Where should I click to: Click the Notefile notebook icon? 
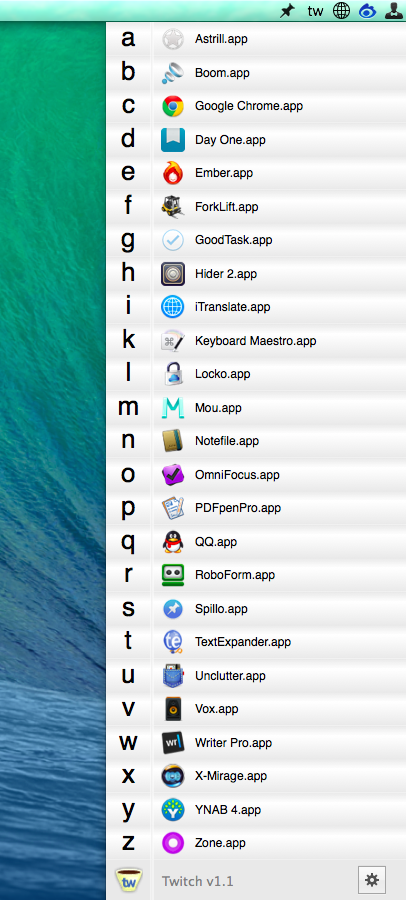tap(173, 441)
